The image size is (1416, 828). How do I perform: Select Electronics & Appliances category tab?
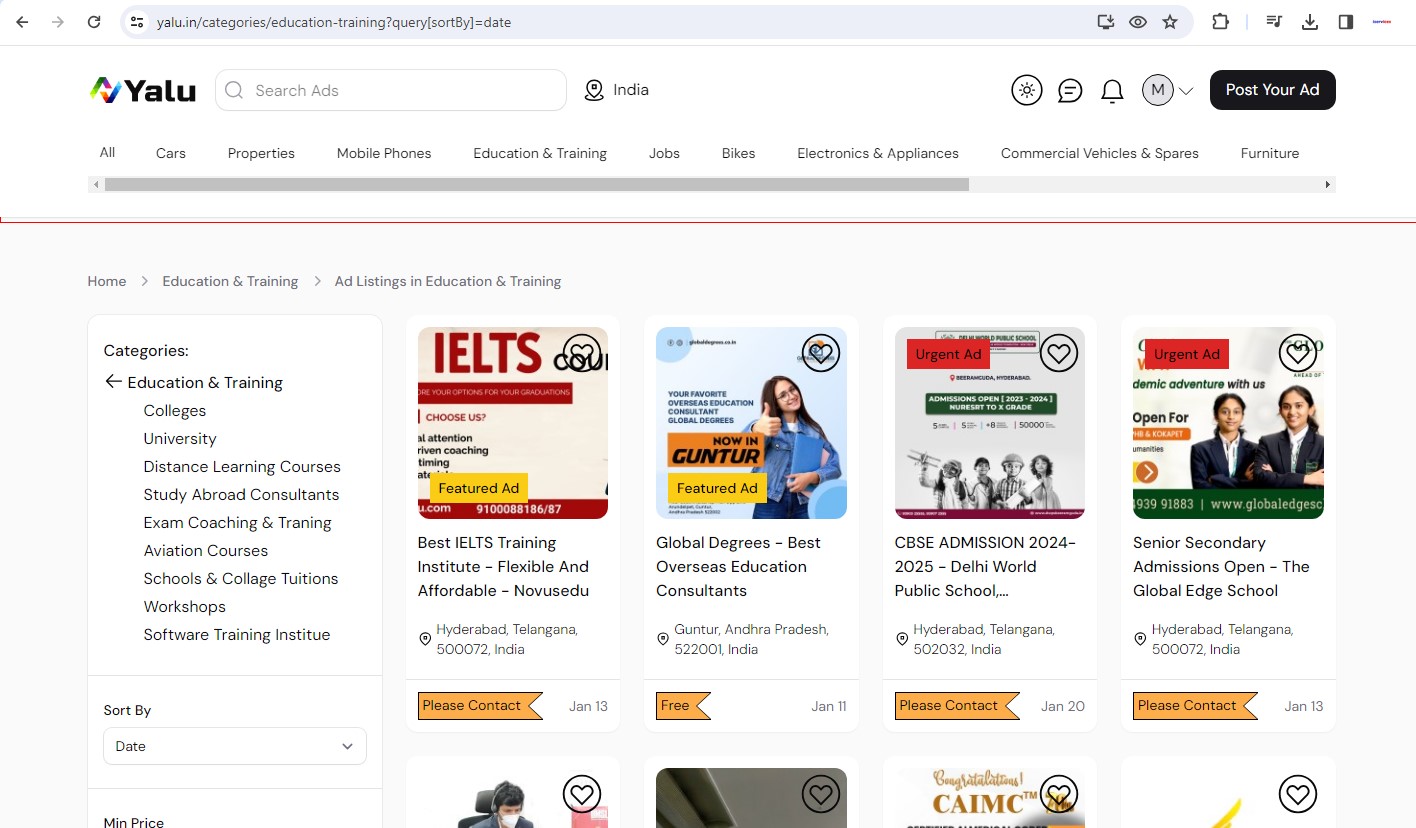(878, 153)
